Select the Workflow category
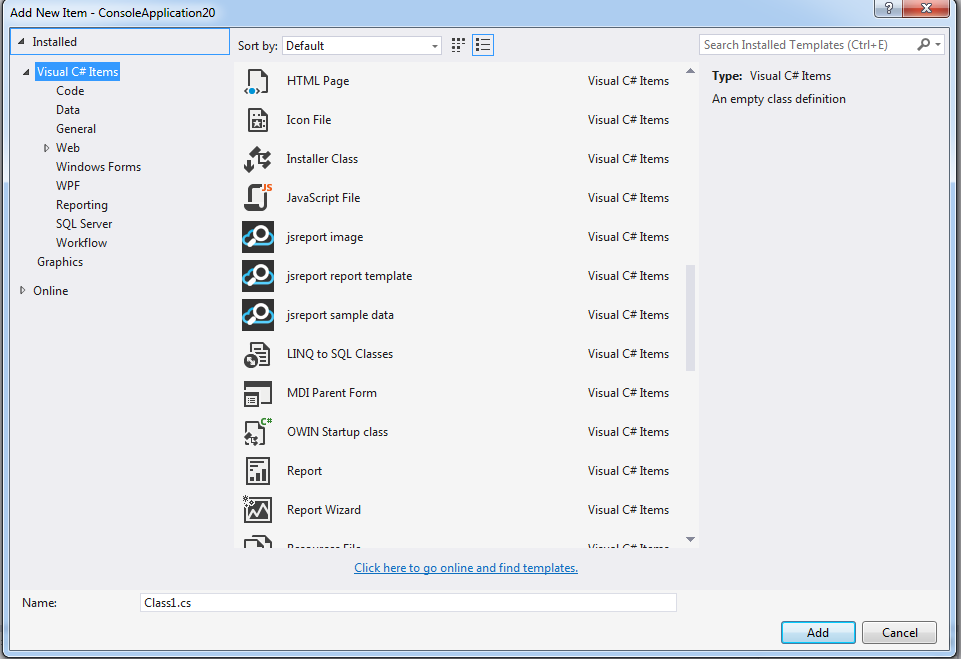The width and height of the screenshot is (961, 659). pyautogui.click(x=82, y=243)
